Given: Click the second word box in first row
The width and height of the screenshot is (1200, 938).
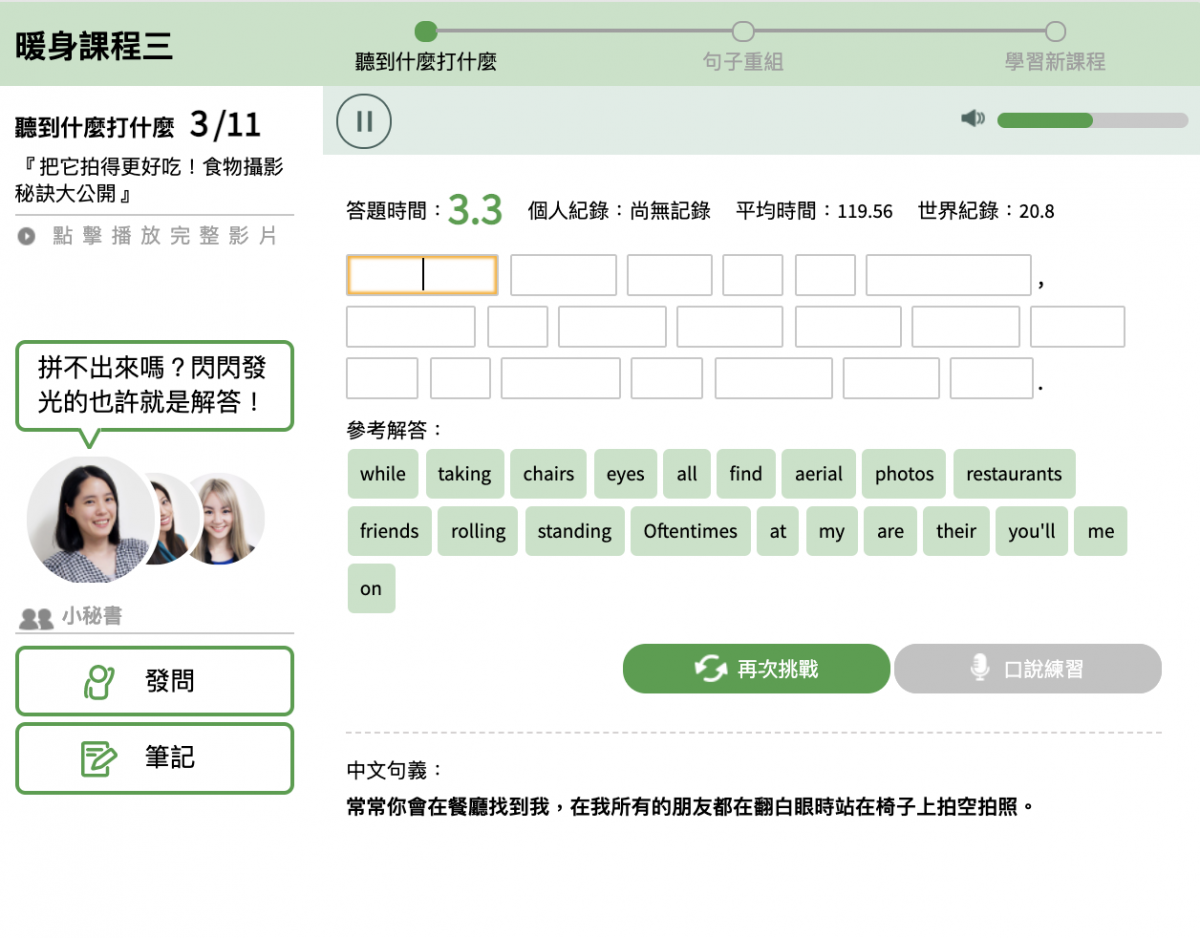Looking at the screenshot, I should click(563, 275).
